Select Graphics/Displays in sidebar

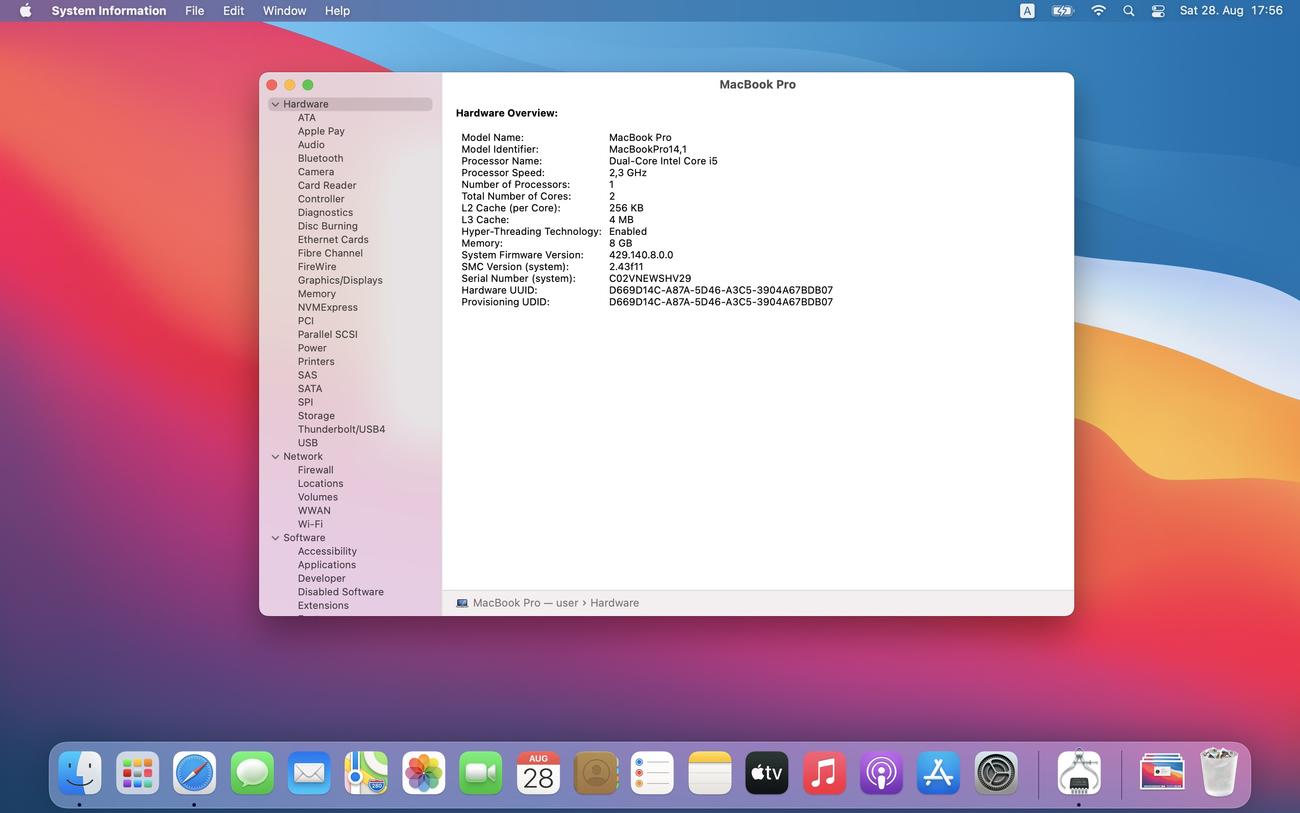pos(340,281)
